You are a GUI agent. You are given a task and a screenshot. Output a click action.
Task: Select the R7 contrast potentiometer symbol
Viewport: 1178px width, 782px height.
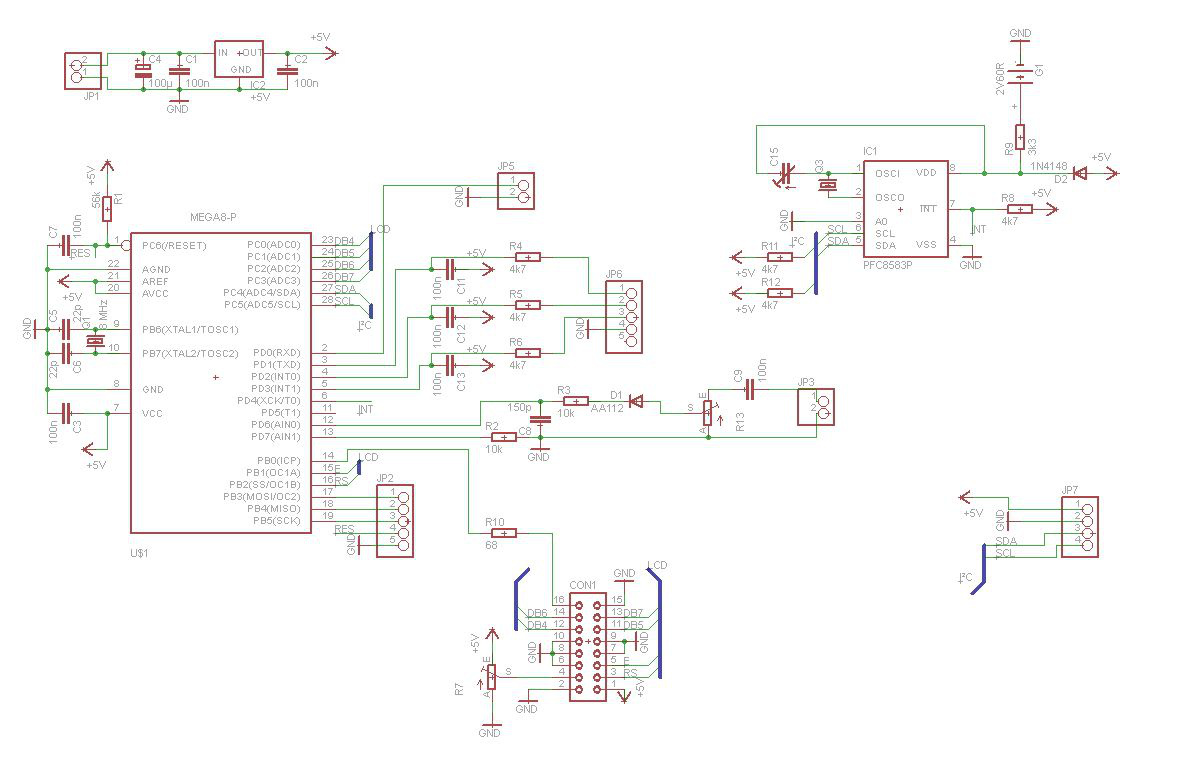point(491,676)
